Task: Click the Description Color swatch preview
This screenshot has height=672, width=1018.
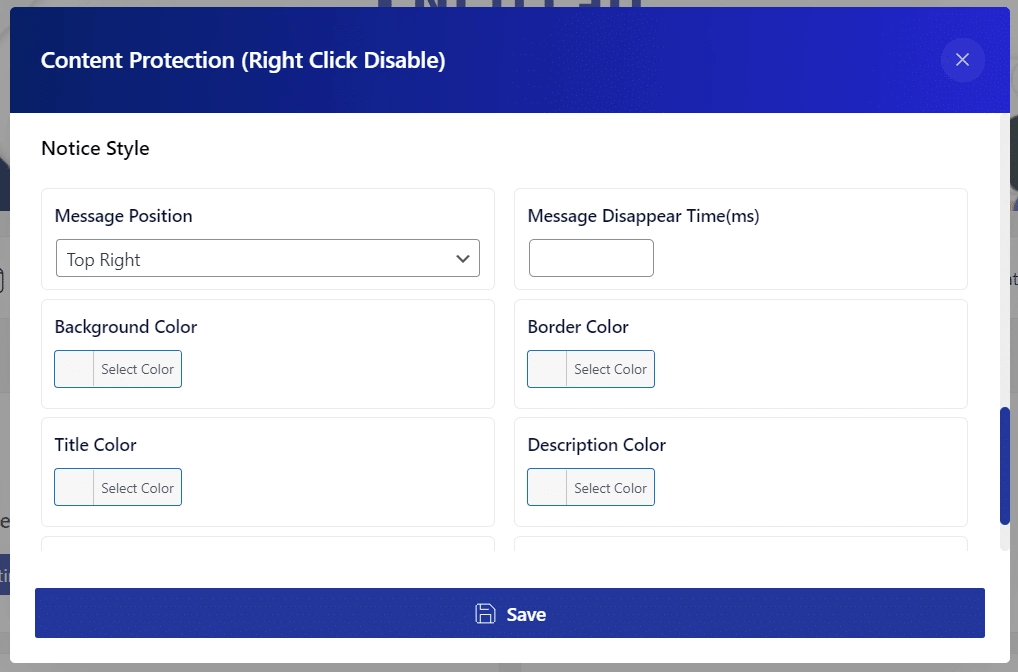Action: click(x=545, y=487)
